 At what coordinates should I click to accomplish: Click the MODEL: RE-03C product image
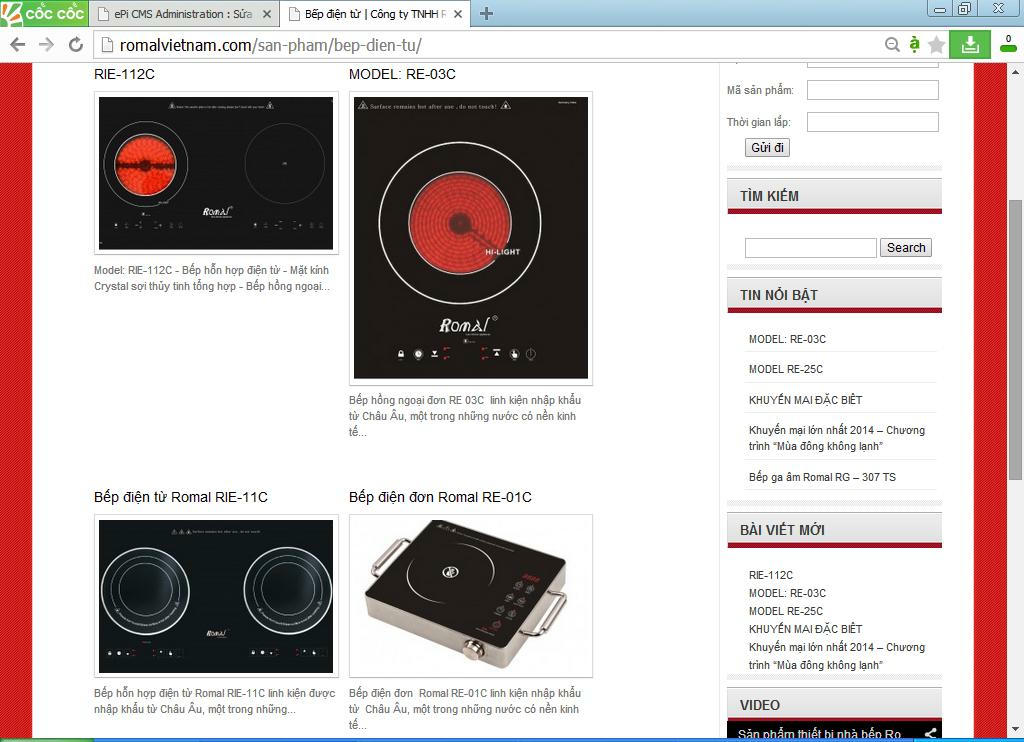tap(470, 238)
